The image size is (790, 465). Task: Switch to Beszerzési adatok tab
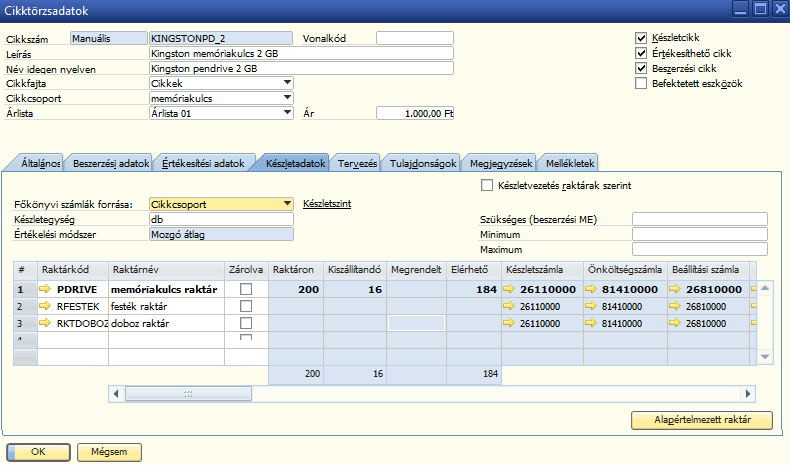[x=111, y=163]
